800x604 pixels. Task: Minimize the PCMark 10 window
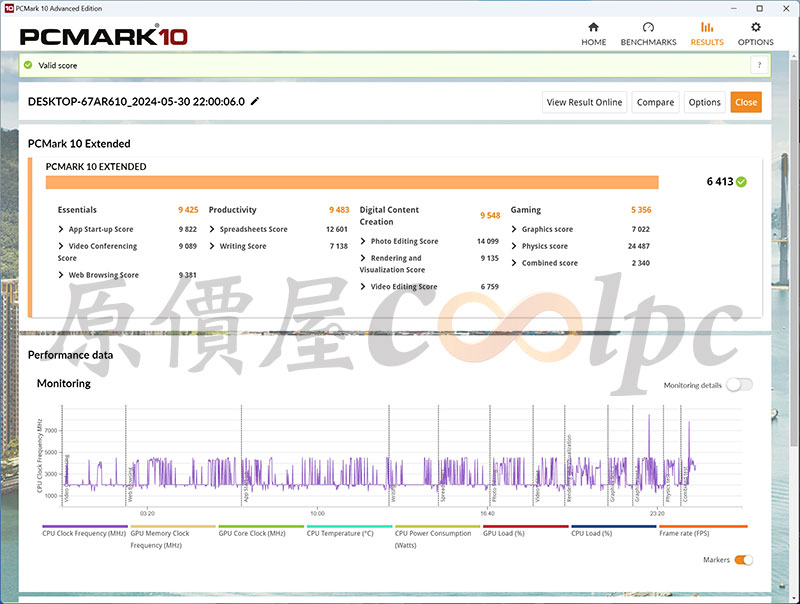pyautogui.click(x=734, y=8)
